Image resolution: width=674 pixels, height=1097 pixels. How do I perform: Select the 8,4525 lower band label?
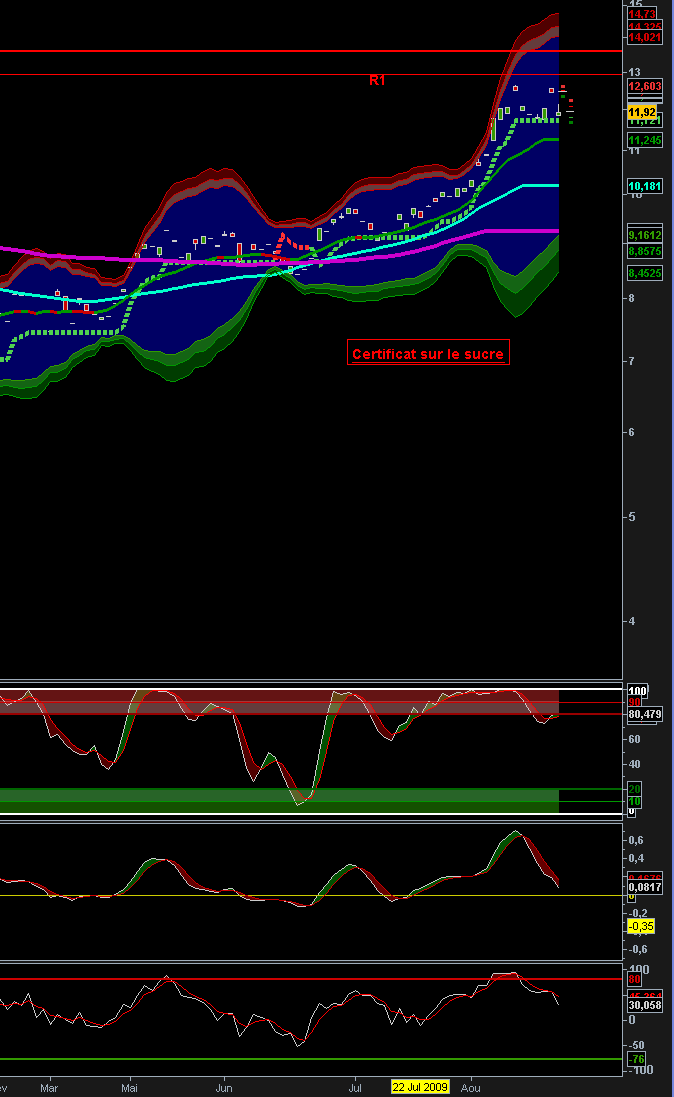click(x=645, y=273)
